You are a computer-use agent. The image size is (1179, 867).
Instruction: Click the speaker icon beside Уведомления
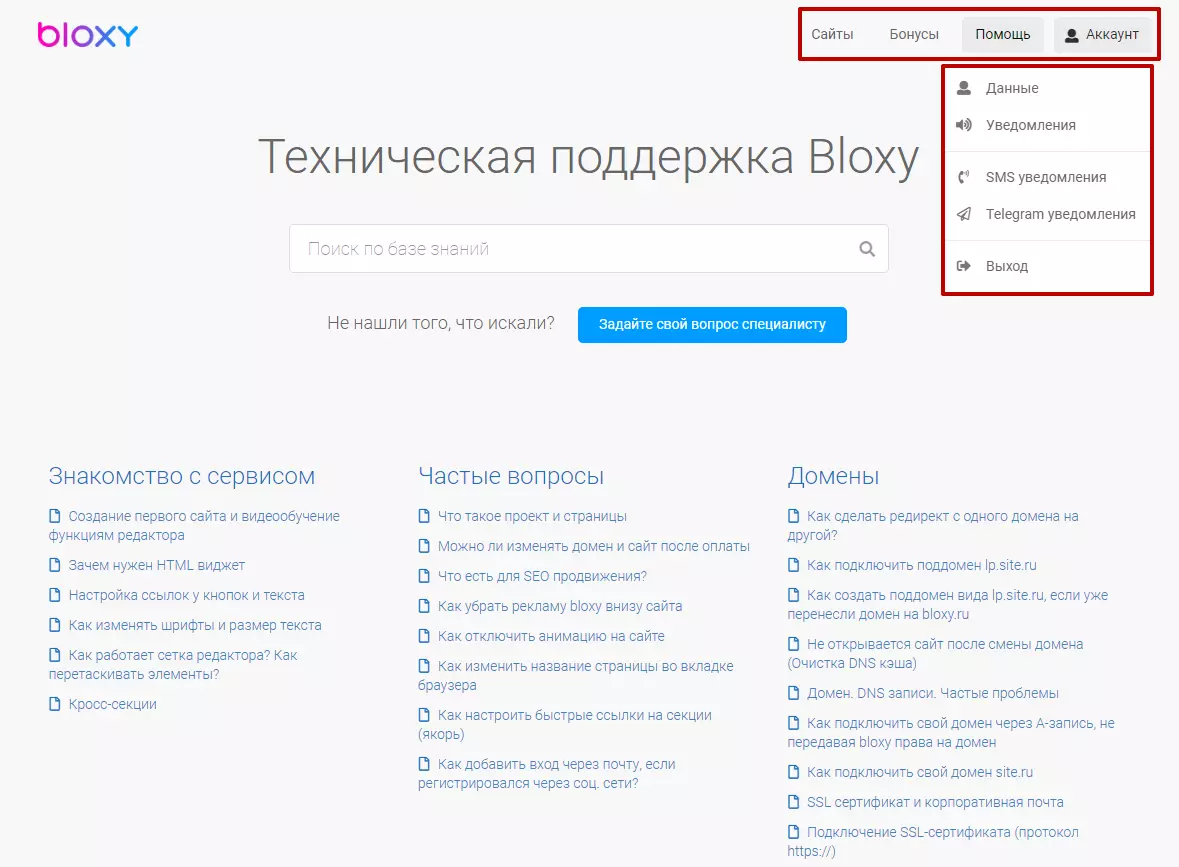963,125
